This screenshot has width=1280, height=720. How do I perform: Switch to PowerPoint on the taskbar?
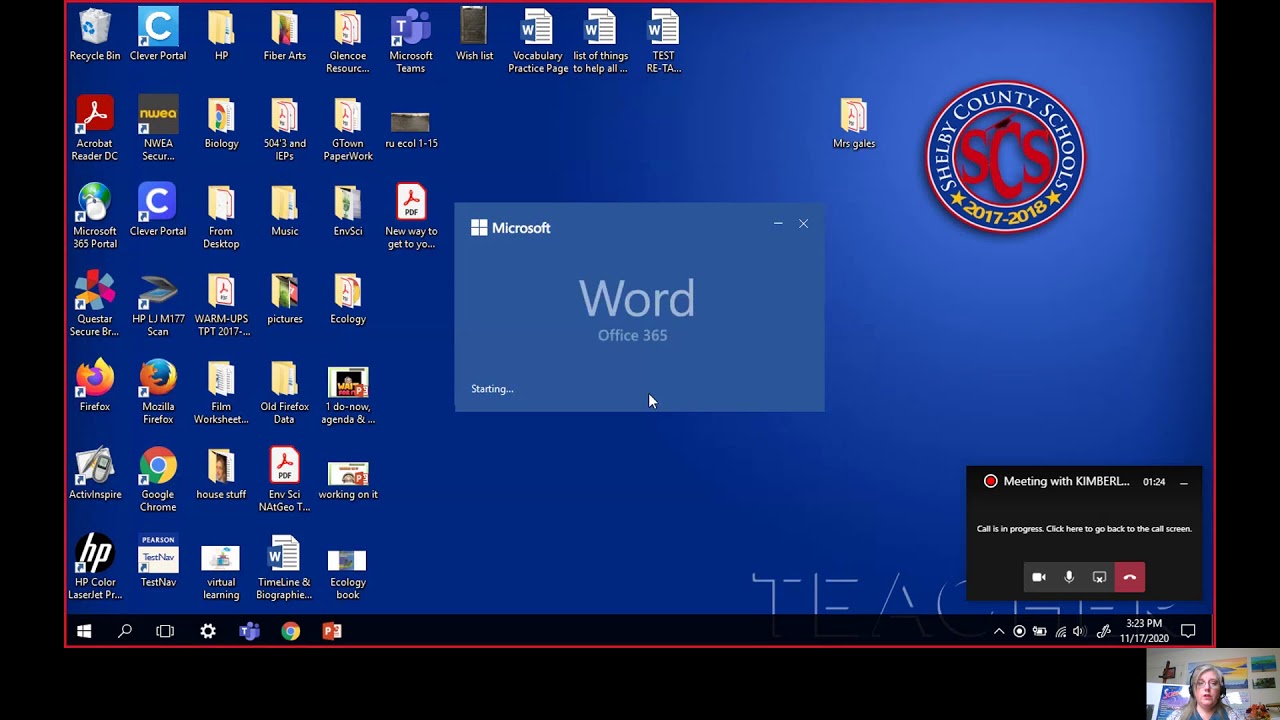[332, 631]
